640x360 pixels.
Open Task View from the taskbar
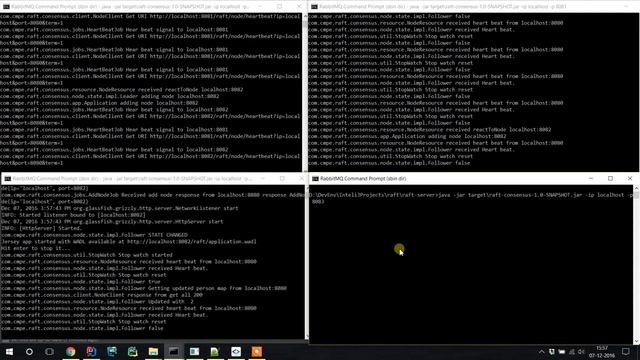click(49, 351)
